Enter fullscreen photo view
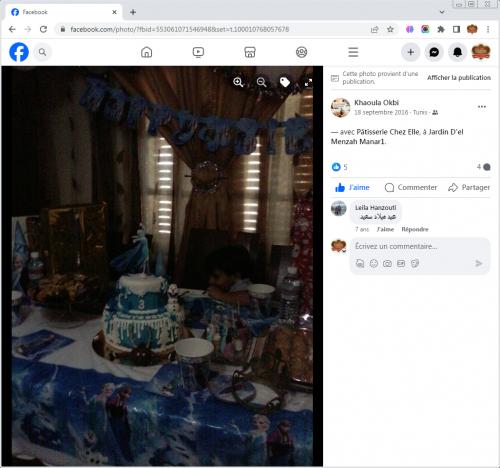Image resolution: width=500 pixels, height=468 pixels. (x=308, y=82)
